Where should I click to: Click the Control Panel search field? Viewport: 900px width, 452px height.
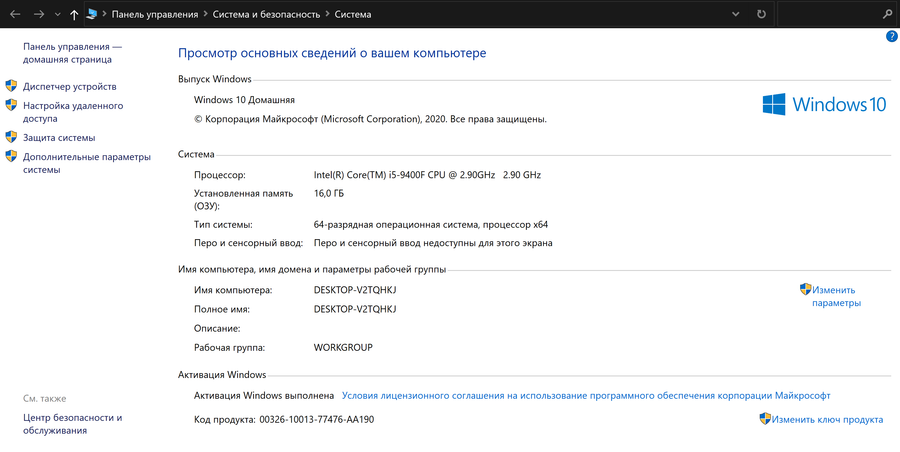828,15
